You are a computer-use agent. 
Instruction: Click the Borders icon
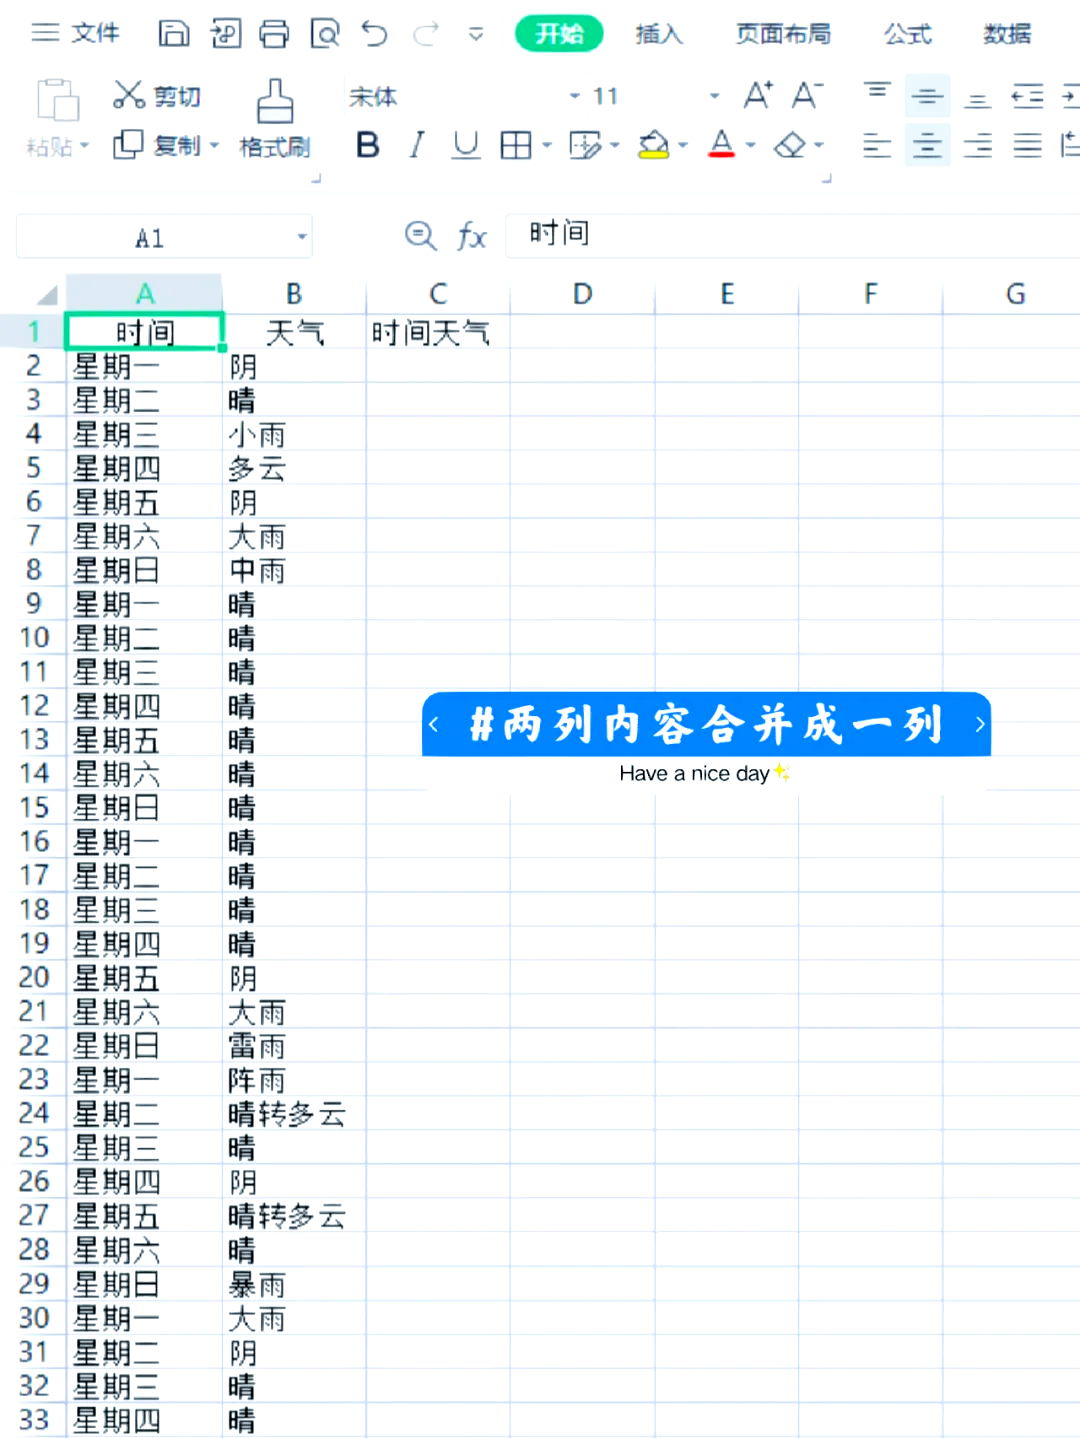tap(516, 146)
